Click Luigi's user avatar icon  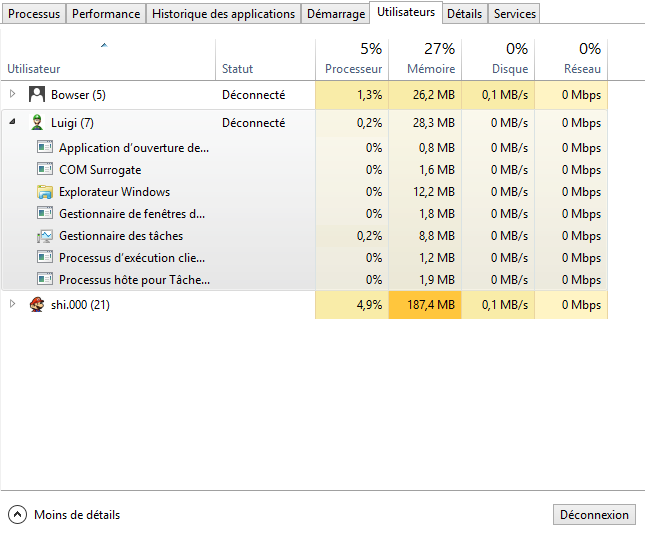click(x=37, y=123)
